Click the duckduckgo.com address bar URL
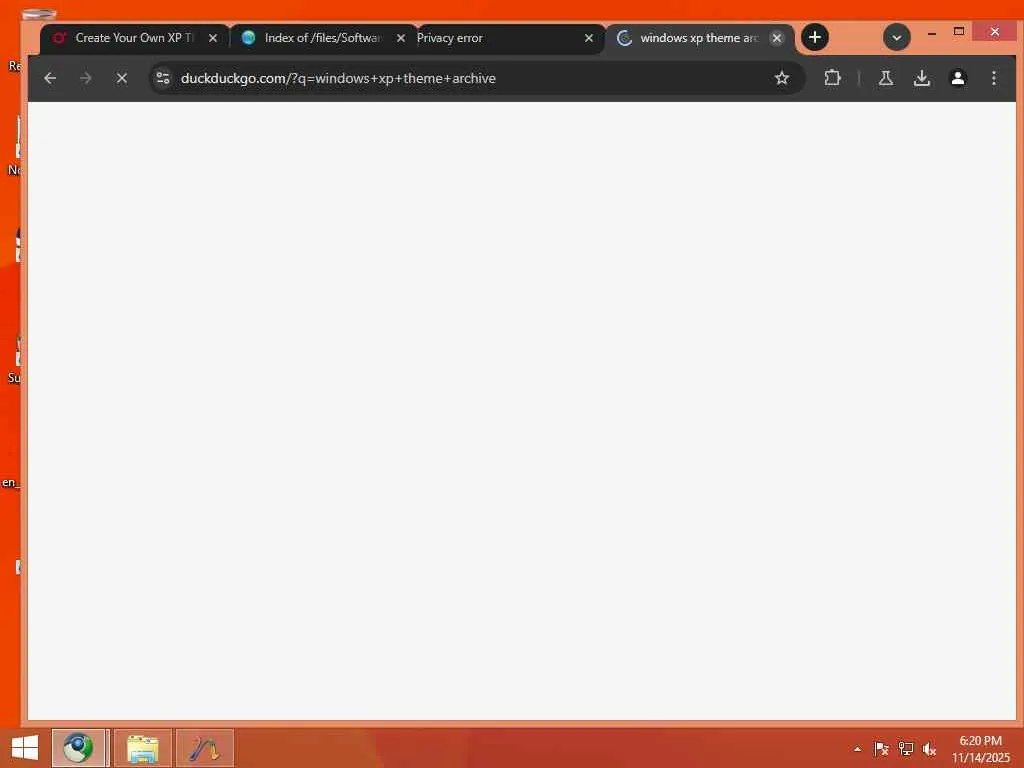Viewport: 1024px width, 768px height. coord(338,78)
